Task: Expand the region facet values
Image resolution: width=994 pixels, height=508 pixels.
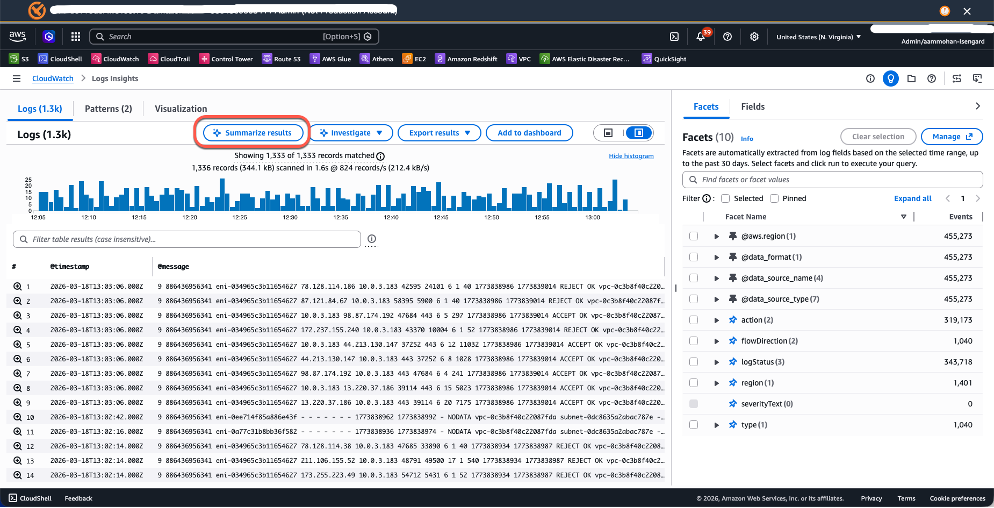Action: coord(716,382)
